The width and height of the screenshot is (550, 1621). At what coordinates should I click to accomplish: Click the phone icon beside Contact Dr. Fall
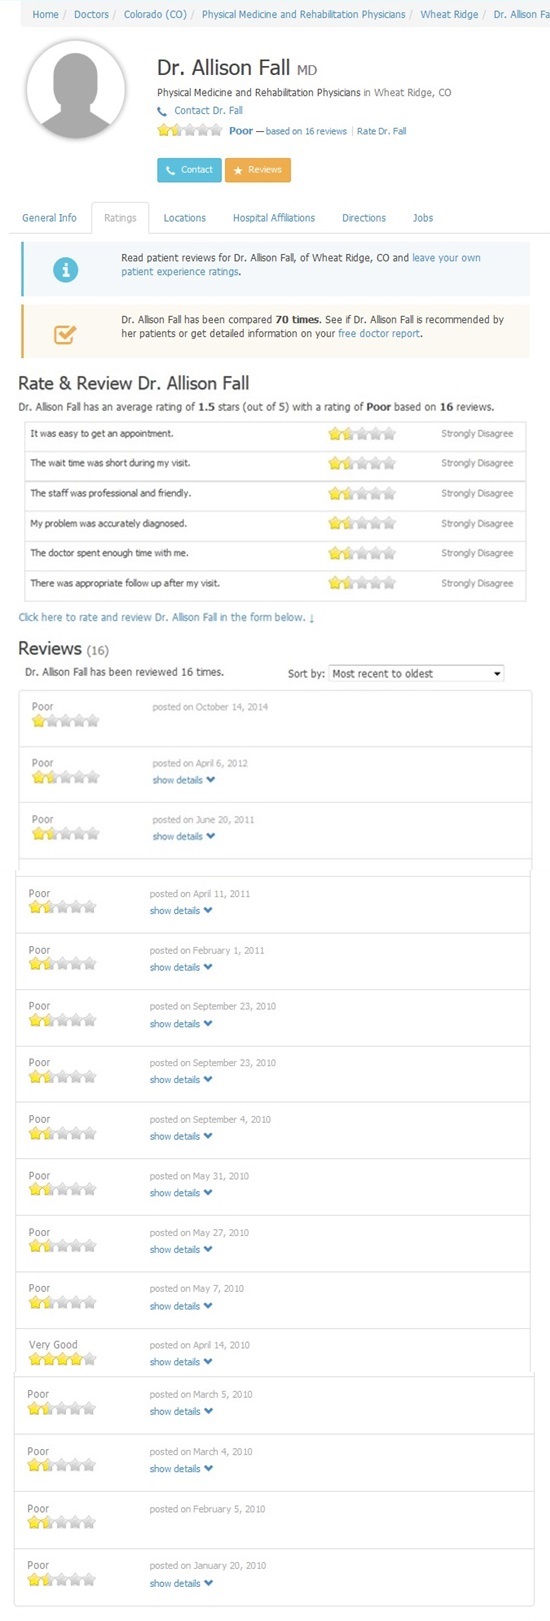pyautogui.click(x=162, y=111)
